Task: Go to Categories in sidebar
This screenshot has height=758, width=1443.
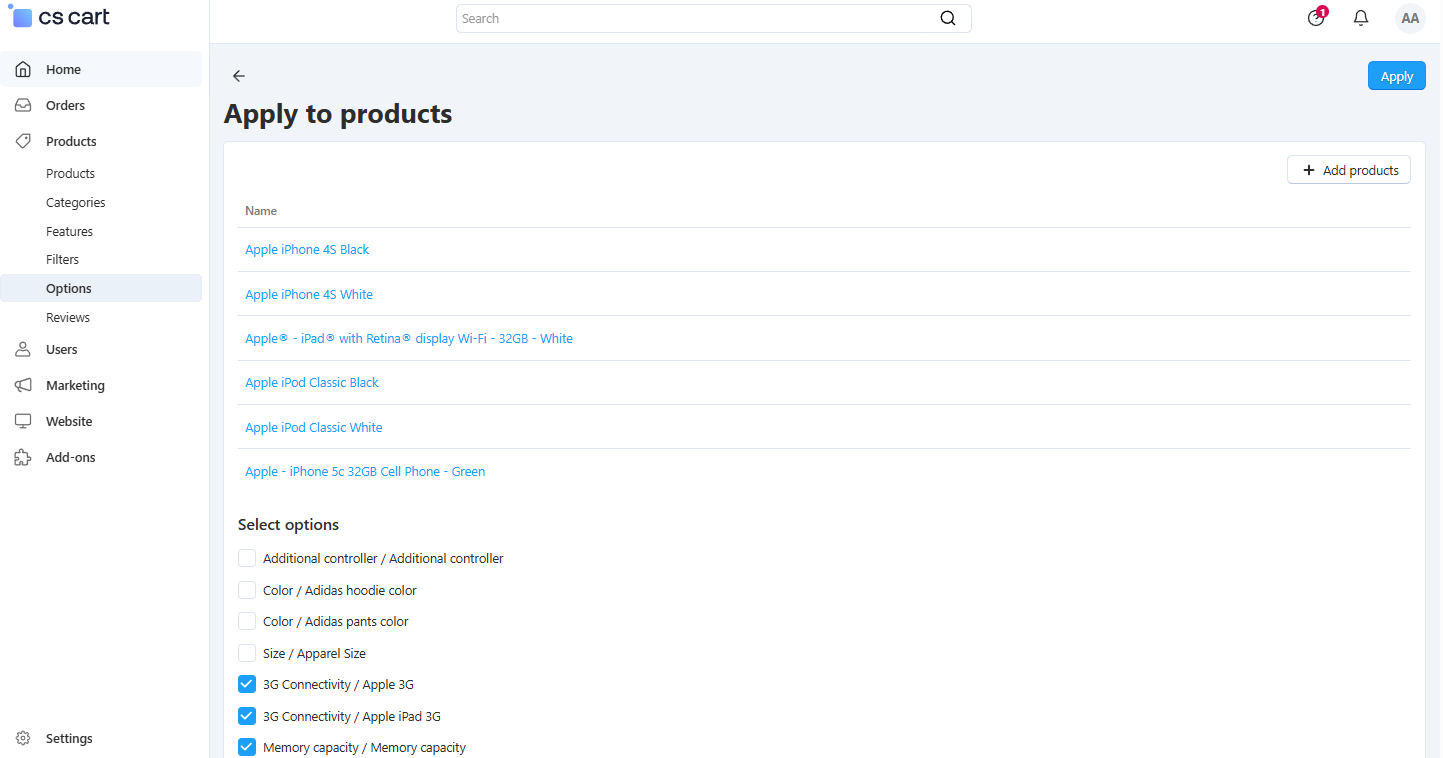Action: click(x=75, y=202)
